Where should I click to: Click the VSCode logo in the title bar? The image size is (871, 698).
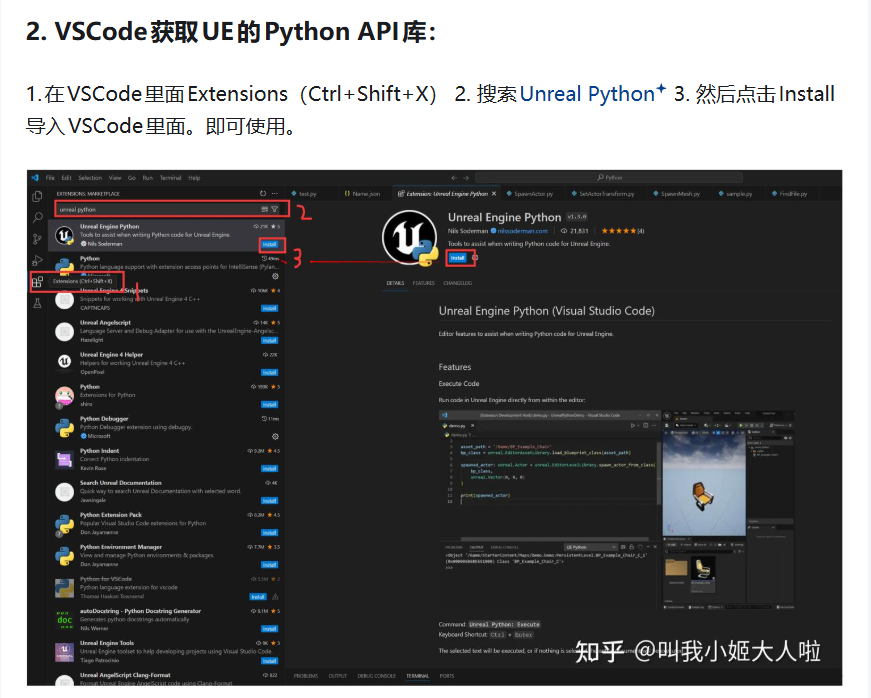click(35, 178)
